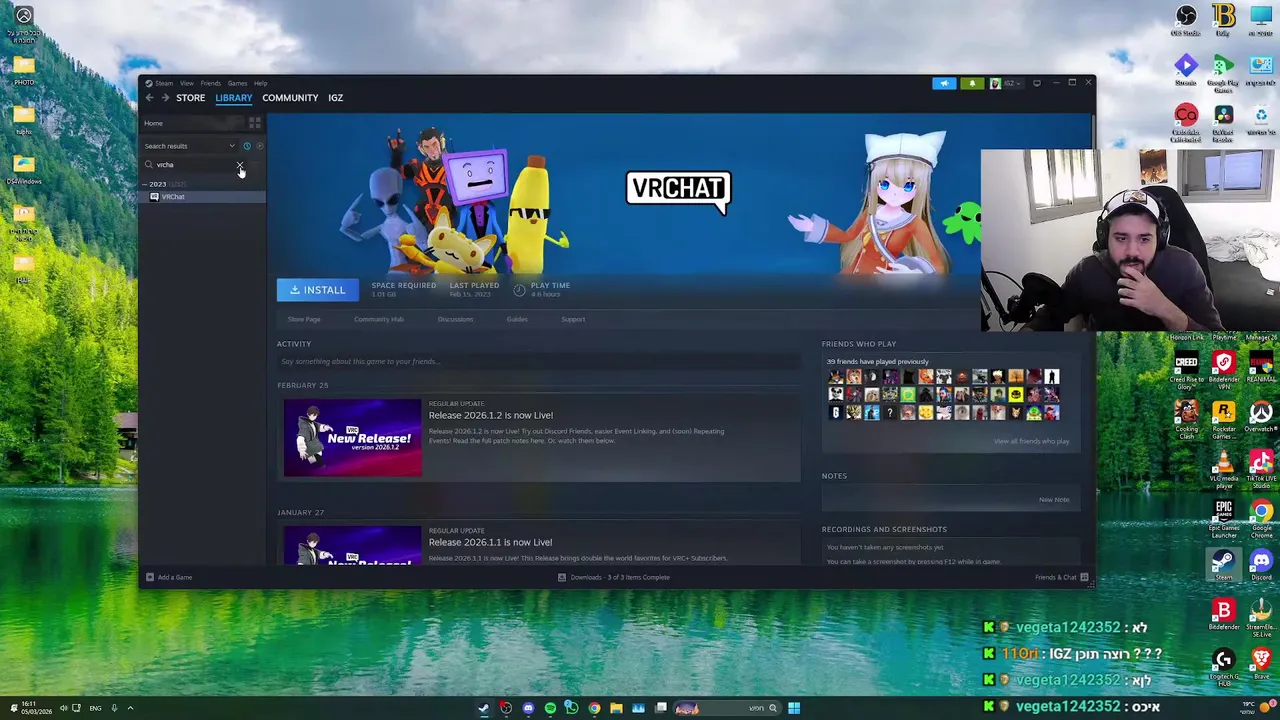1280x720 pixels.
Task: Click Add a Game at bottom left
Action: (168, 577)
